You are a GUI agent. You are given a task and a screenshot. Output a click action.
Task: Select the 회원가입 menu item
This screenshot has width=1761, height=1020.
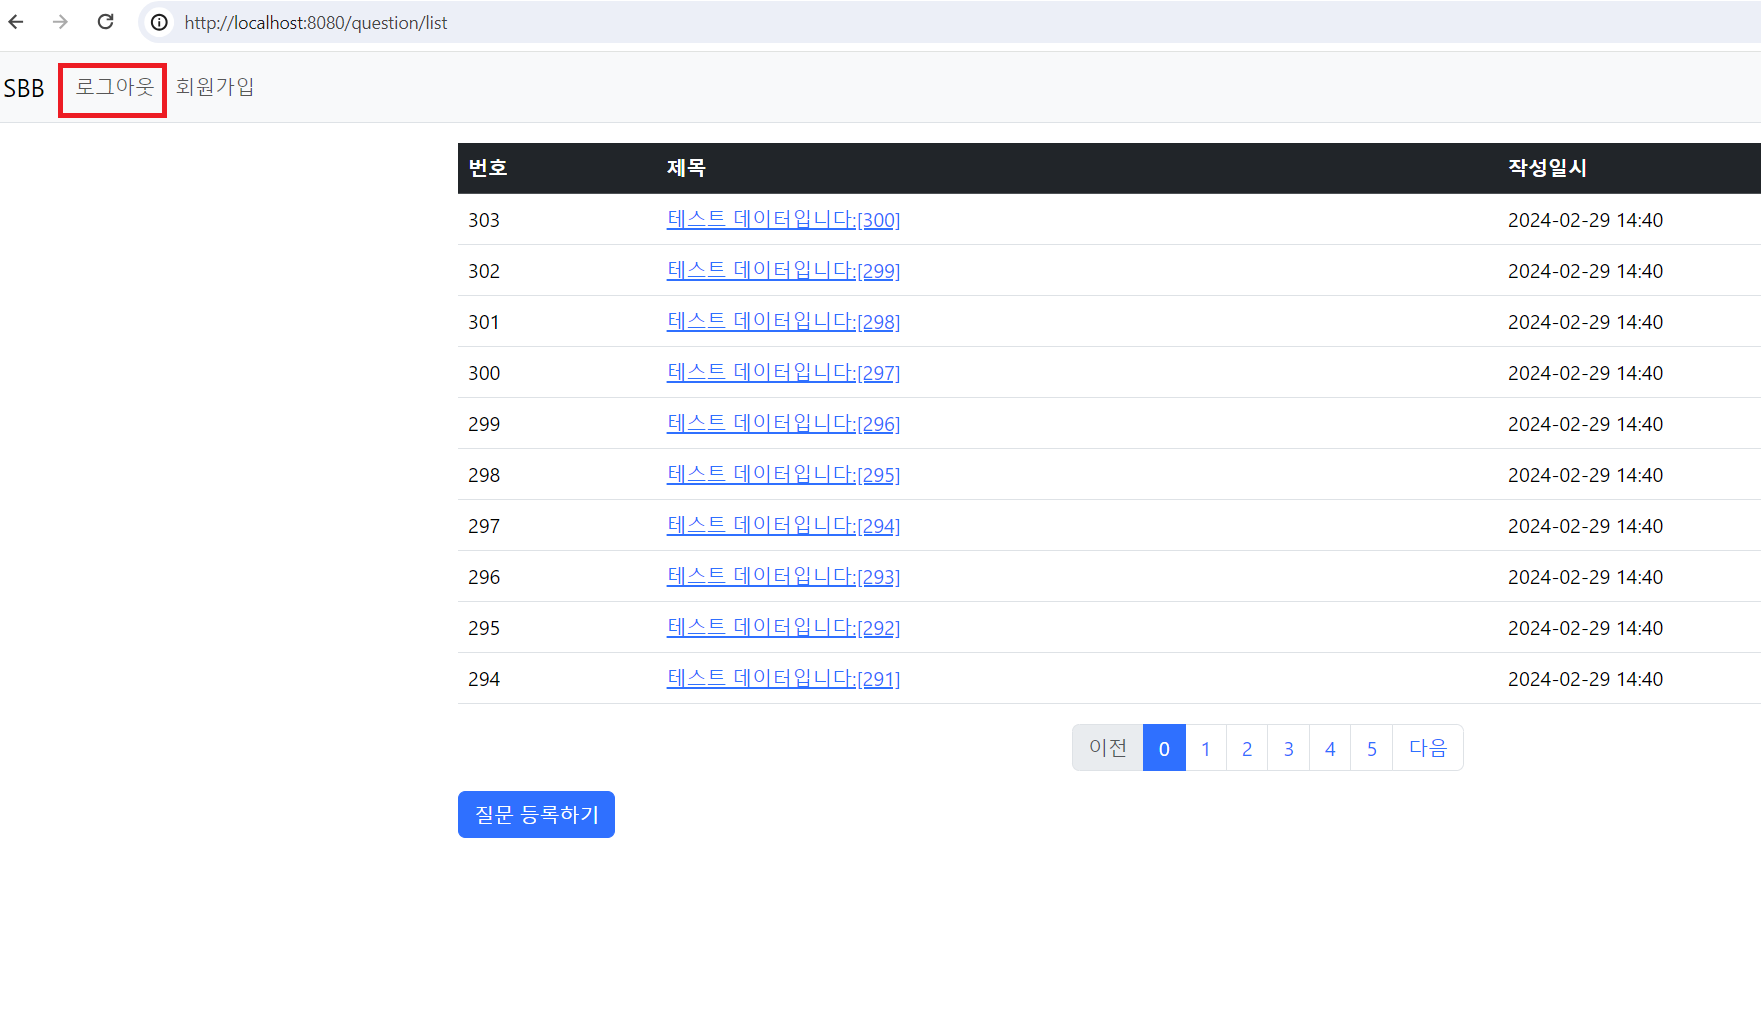point(215,87)
